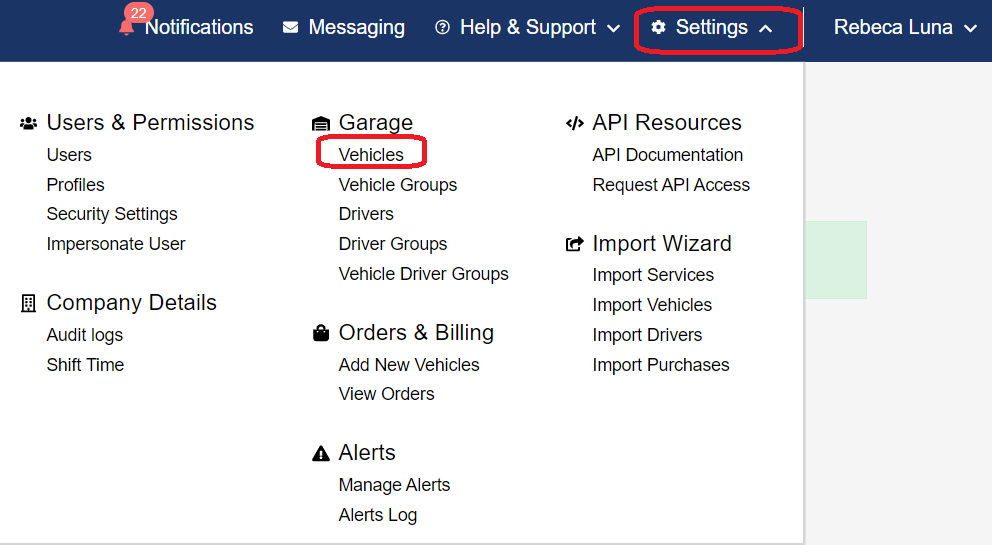
Task: Click the Messaging envelope icon
Action: pos(290,27)
